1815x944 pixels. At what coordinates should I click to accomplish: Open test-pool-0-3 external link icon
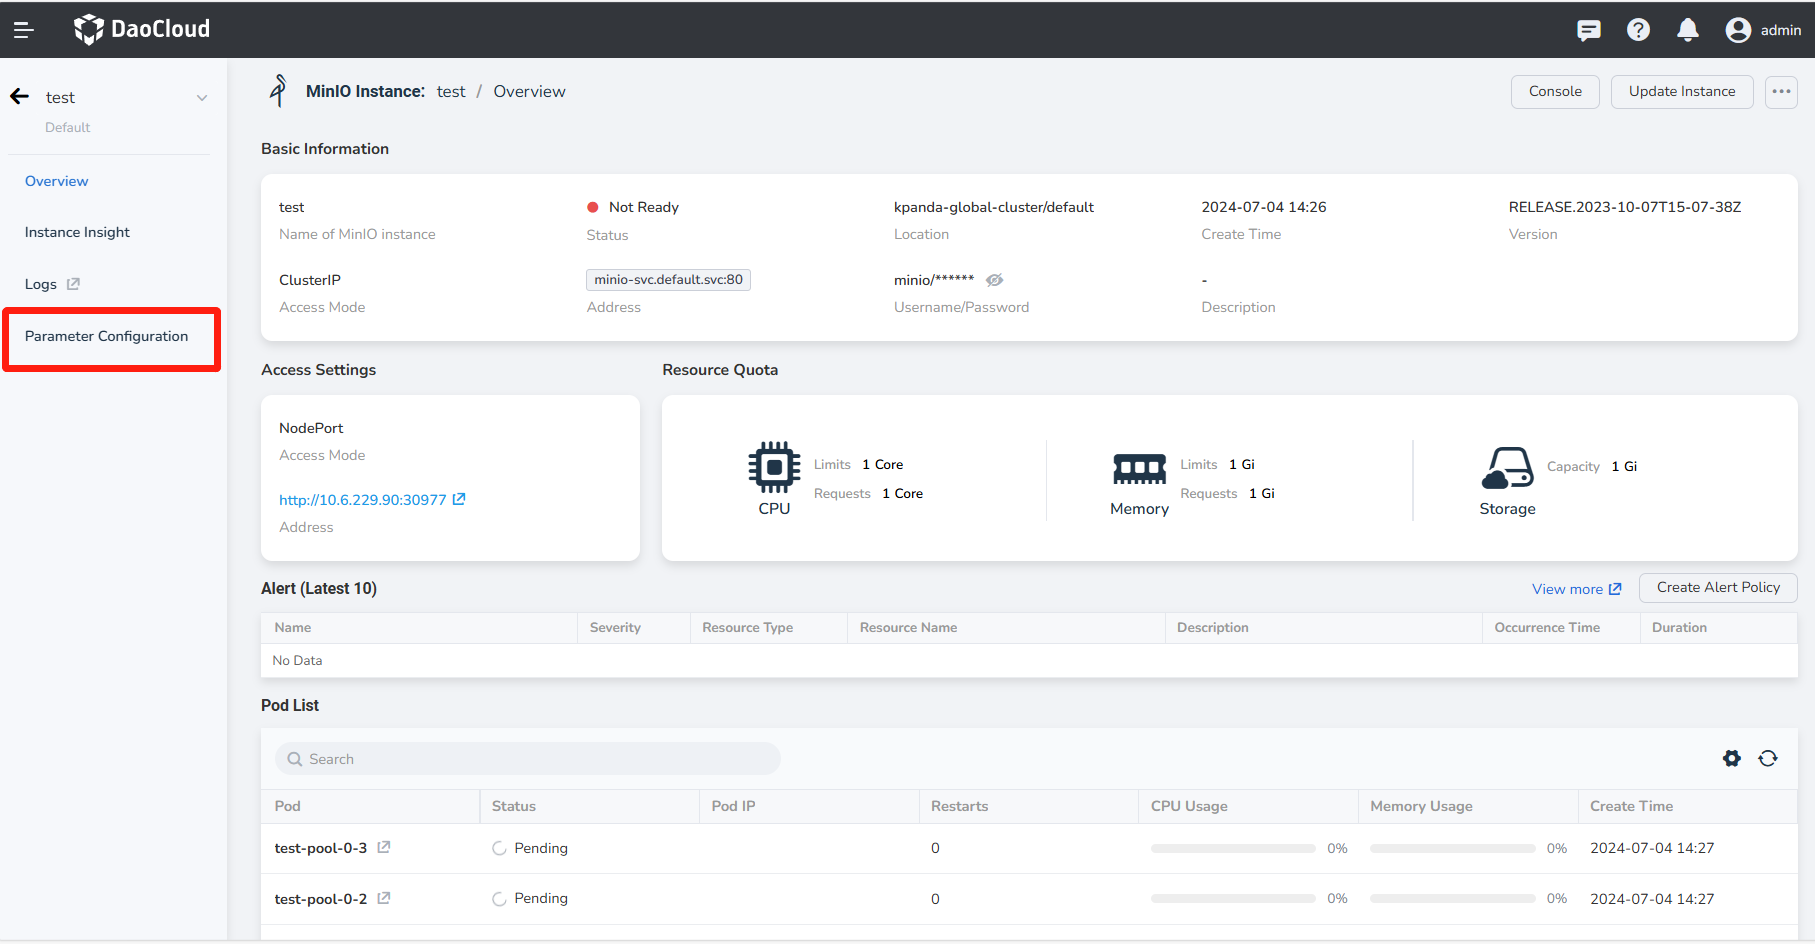coord(384,848)
